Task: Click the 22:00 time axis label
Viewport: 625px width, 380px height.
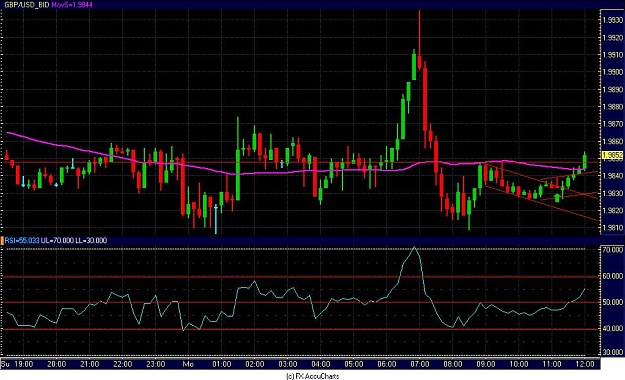Action: click(x=123, y=364)
